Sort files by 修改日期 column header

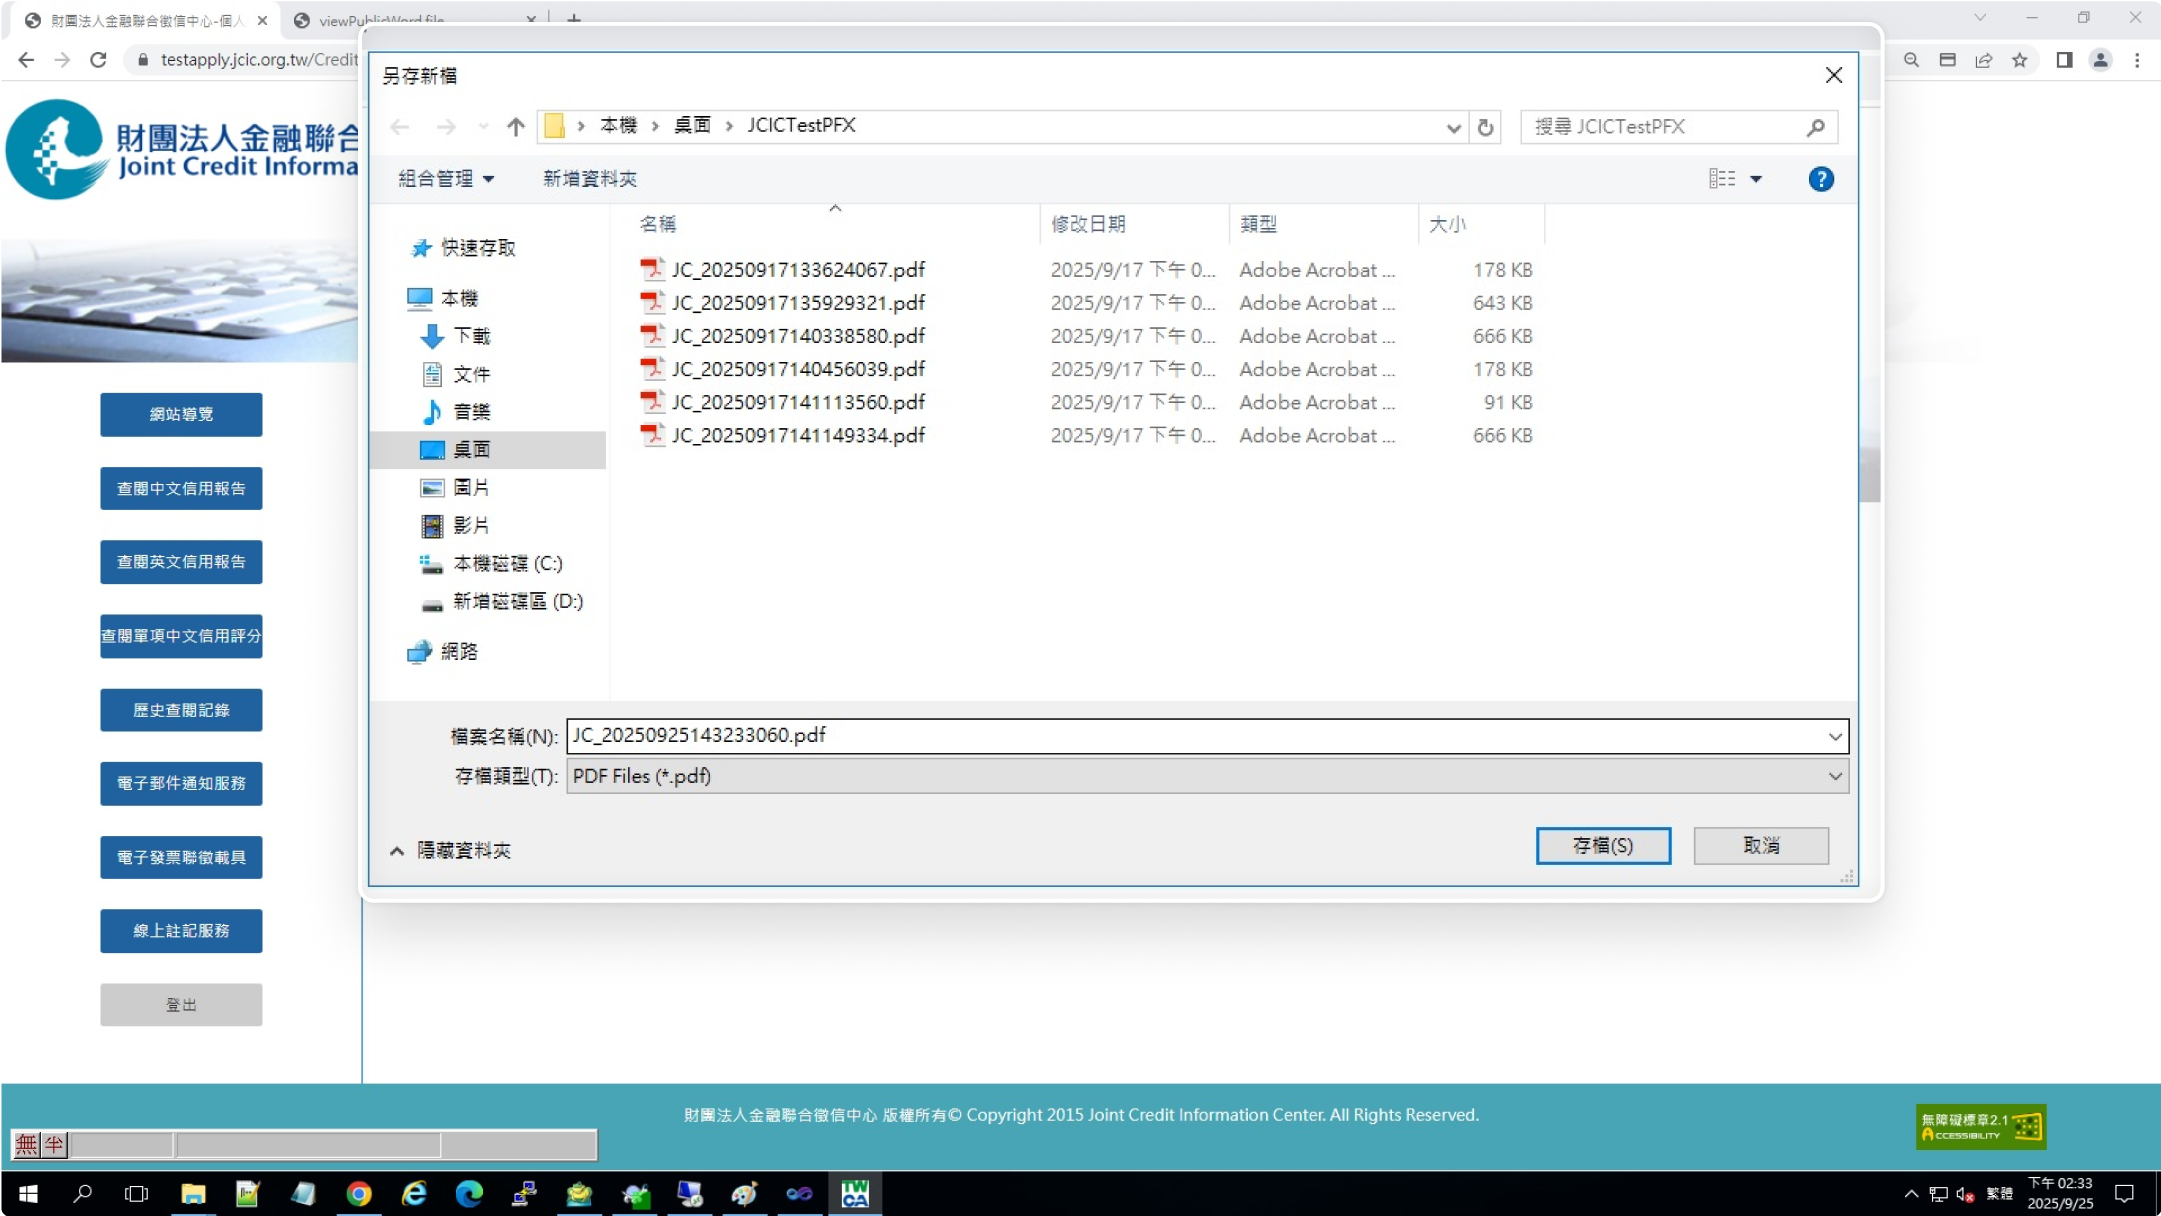coord(1088,224)
